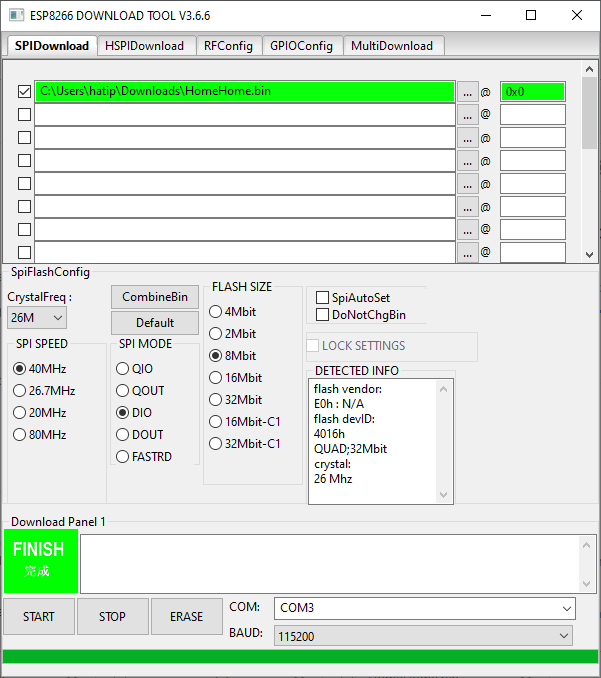Open the CrystalFreq 26M dropdown
The height and width of the screenshot is (678, 601).
click(36, 318)
